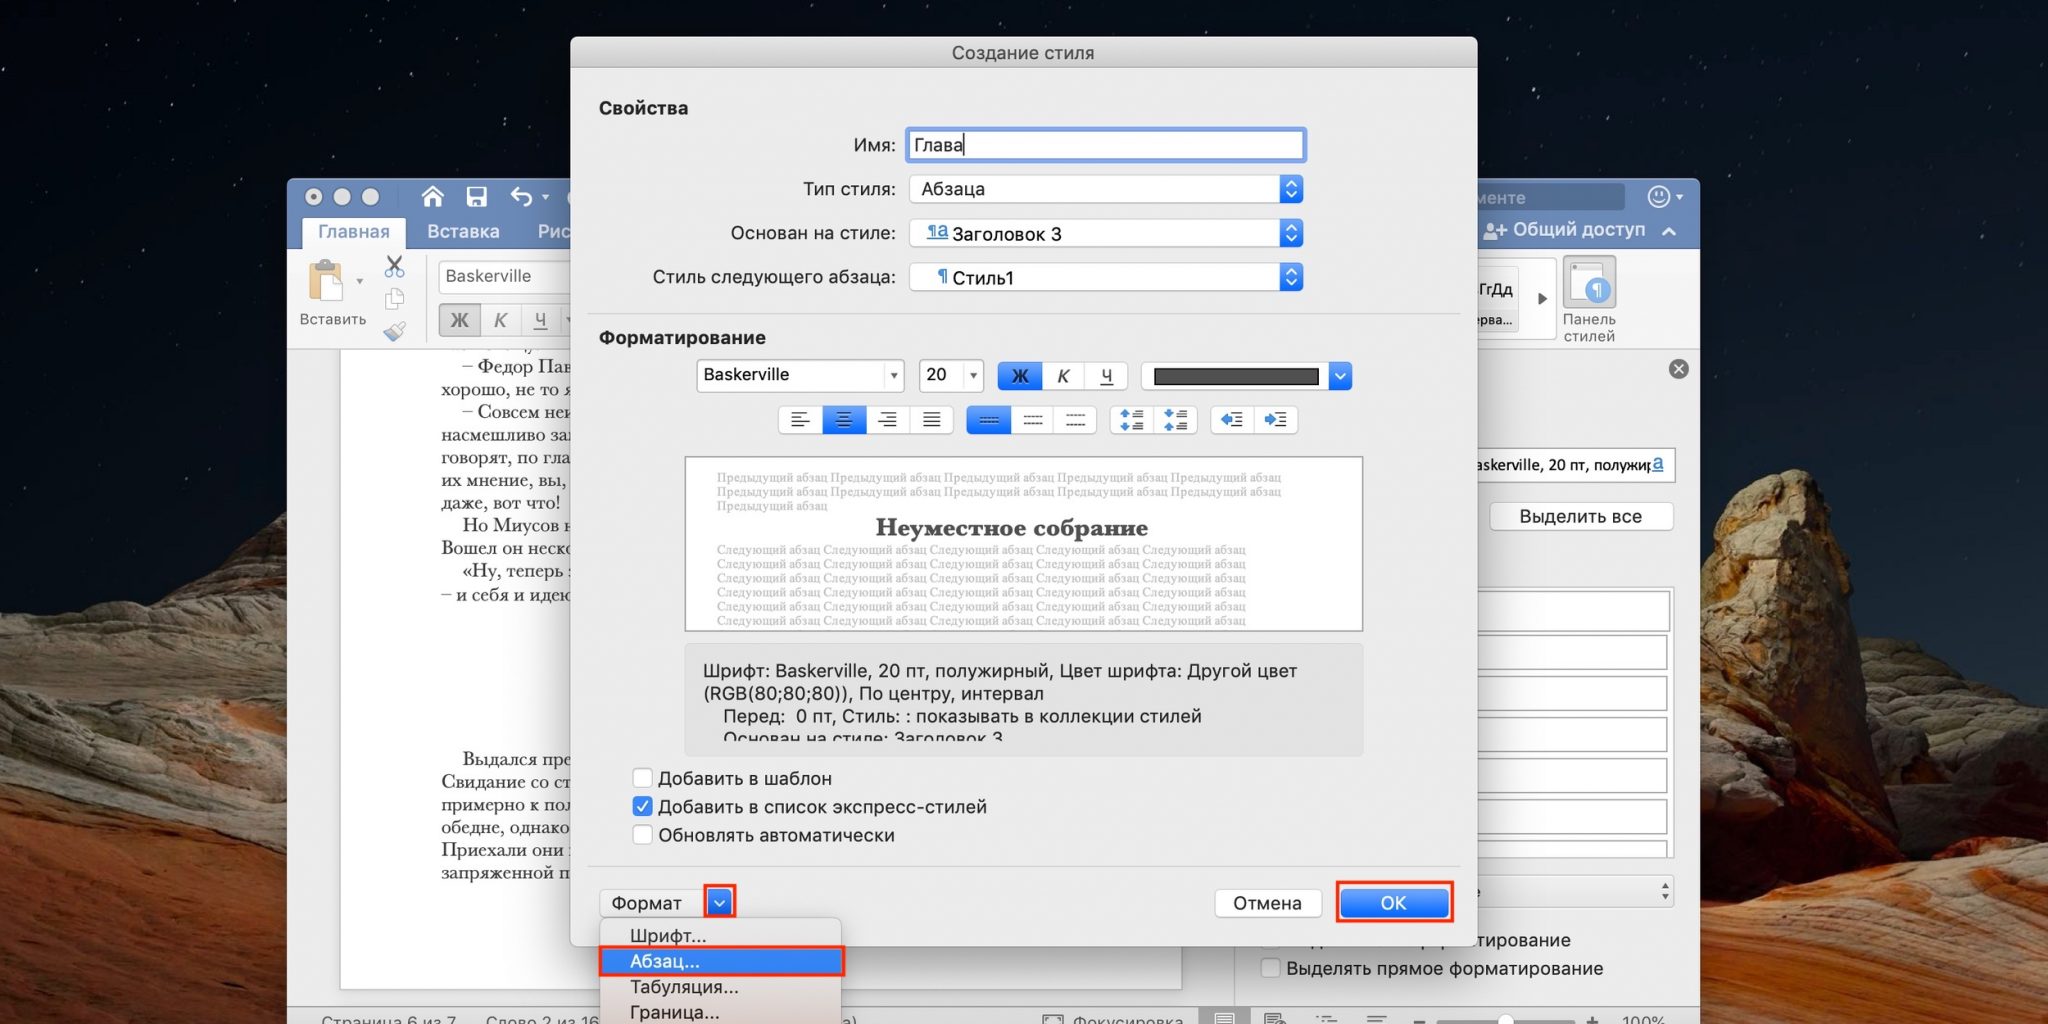Choose Абзац... from Format menu

point(720,961)
